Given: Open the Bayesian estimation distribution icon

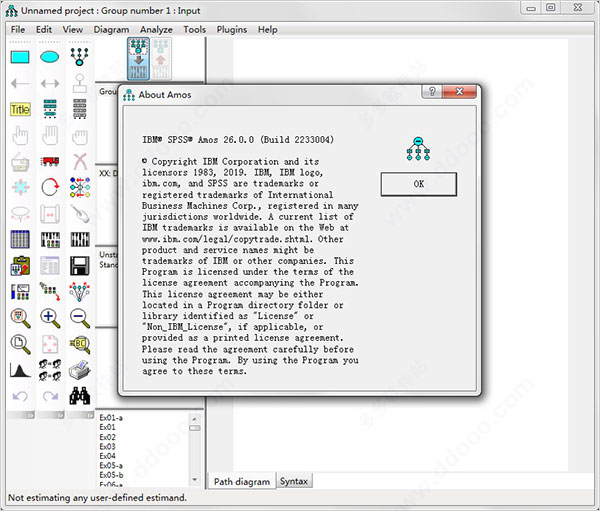Looking at the screenshot, I should (20, 370).
